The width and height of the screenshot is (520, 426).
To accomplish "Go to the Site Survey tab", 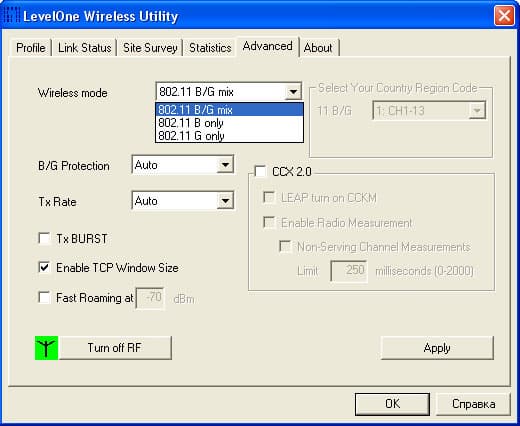I will [x=150, y=48].
